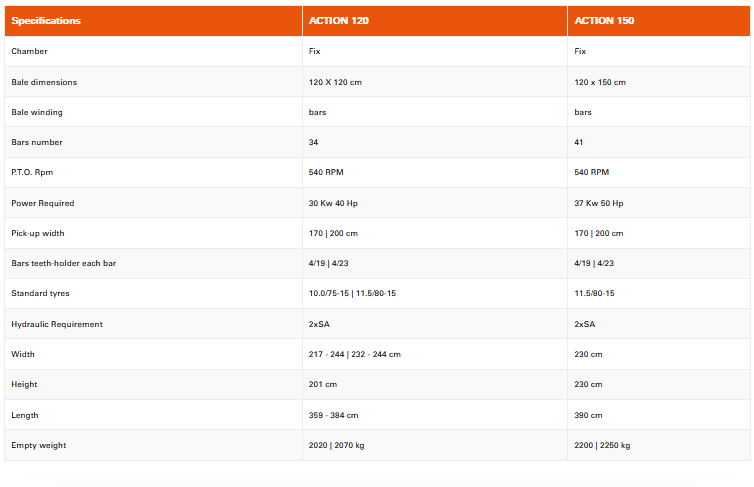Click the Specifications column header
The image size is (754, 487).
46,20
